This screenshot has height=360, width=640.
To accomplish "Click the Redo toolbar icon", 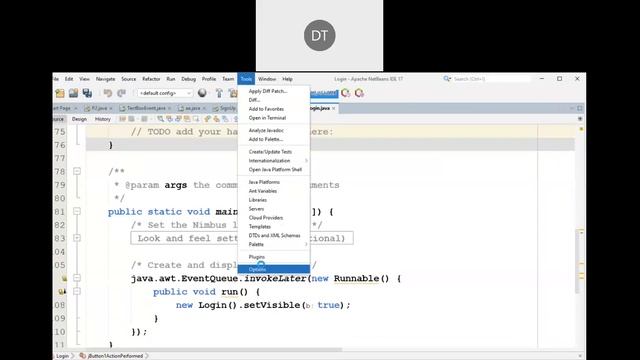I will (121, 93).
